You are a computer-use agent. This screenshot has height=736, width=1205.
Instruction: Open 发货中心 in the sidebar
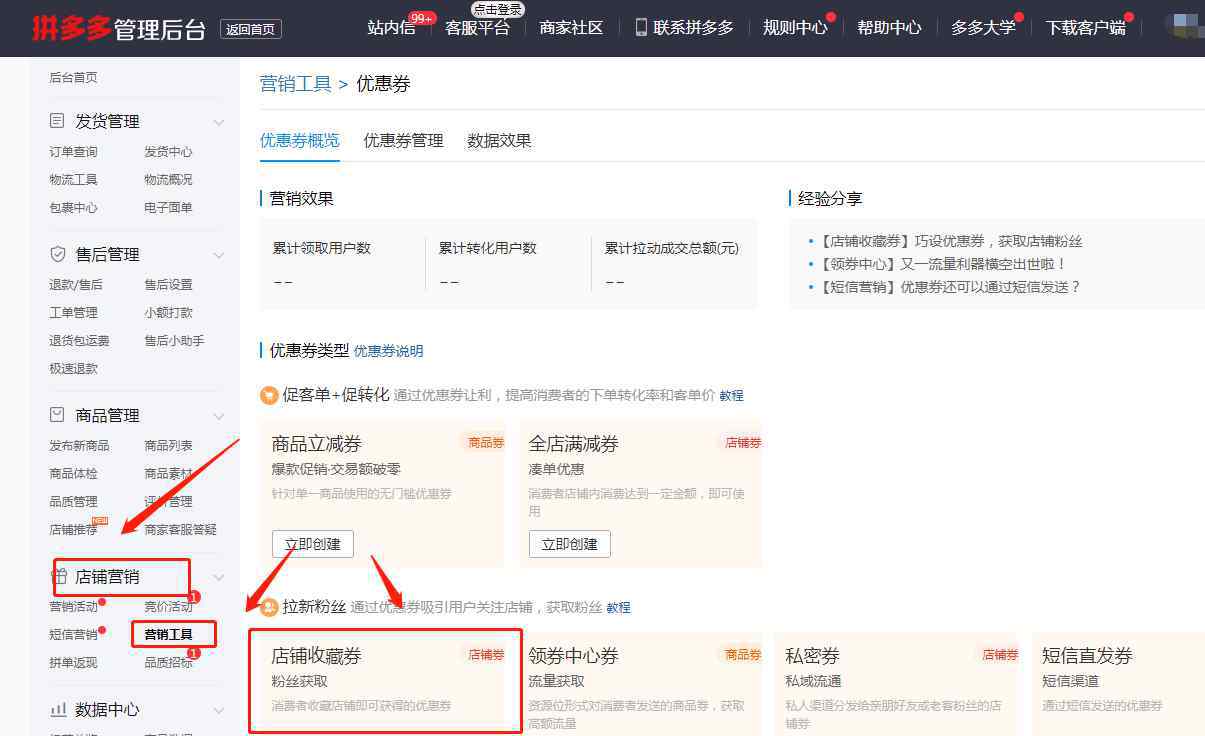tap(168, 152)
